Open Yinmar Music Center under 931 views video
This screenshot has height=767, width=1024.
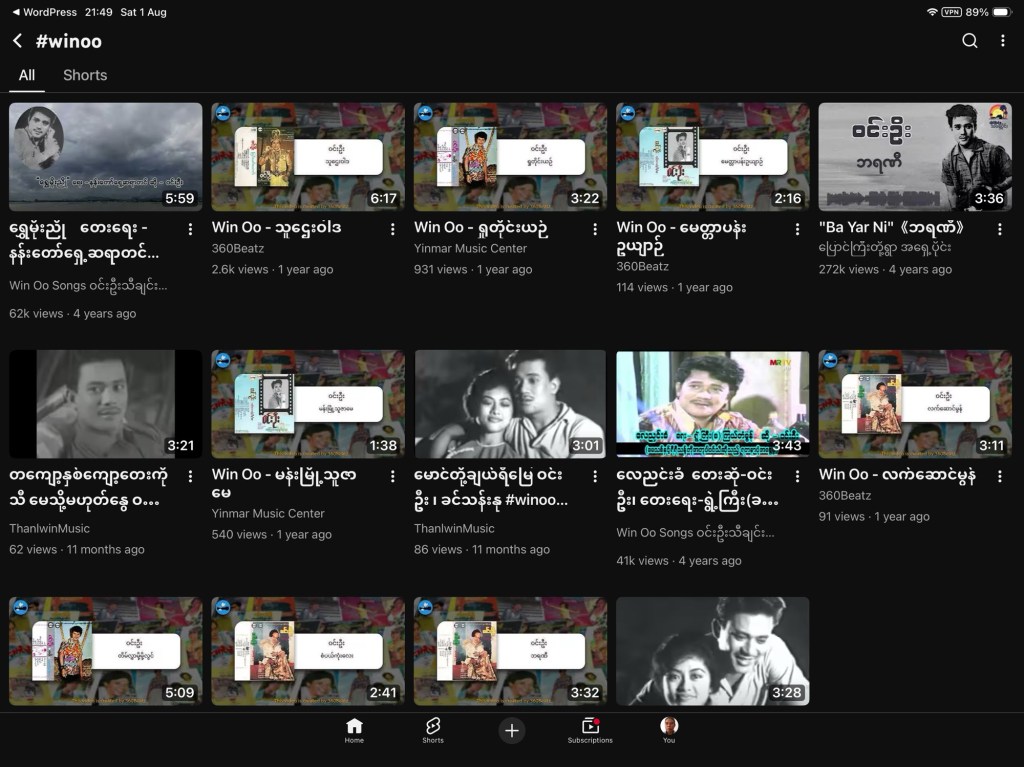tap(470, 248)
